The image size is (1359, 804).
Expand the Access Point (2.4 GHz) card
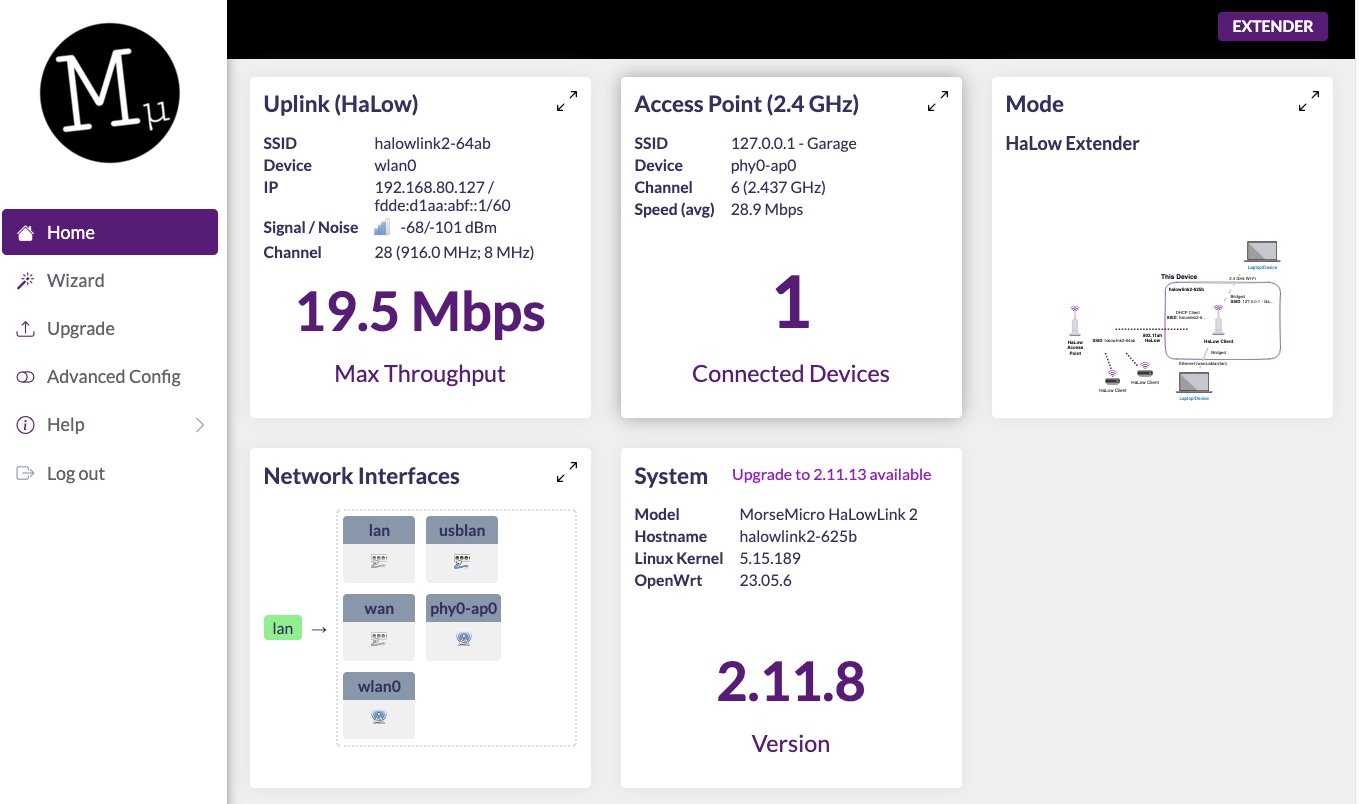938,101
